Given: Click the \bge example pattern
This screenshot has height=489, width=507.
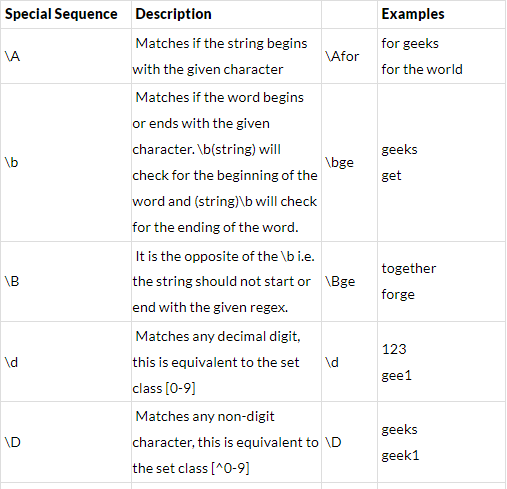Looking at the screenshot, I should click(x=339, y=163).
